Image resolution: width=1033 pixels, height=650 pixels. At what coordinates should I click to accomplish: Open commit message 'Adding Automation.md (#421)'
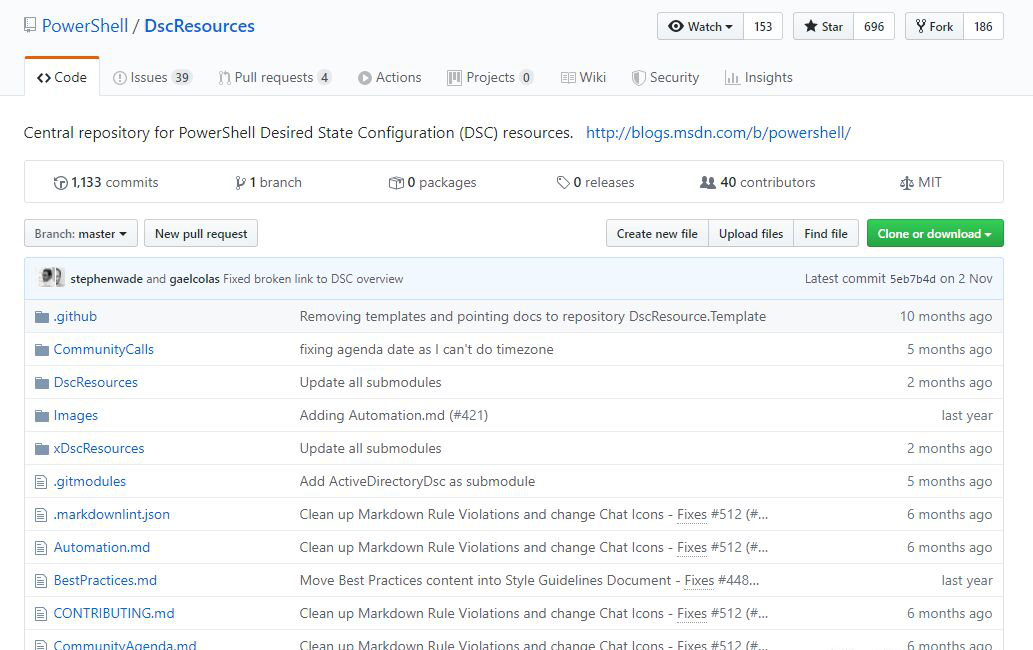coord(394,416)
